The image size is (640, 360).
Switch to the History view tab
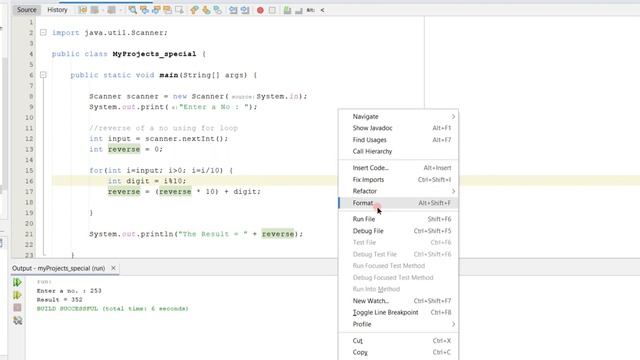coord(57,10)
